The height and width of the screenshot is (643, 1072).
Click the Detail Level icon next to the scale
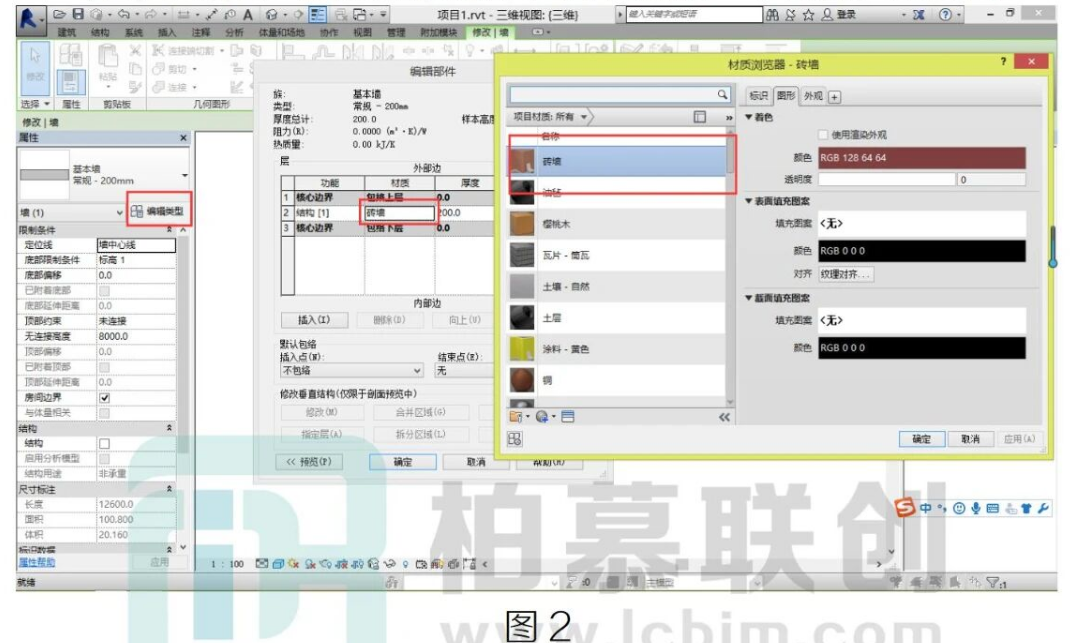[x=261, y=564]
